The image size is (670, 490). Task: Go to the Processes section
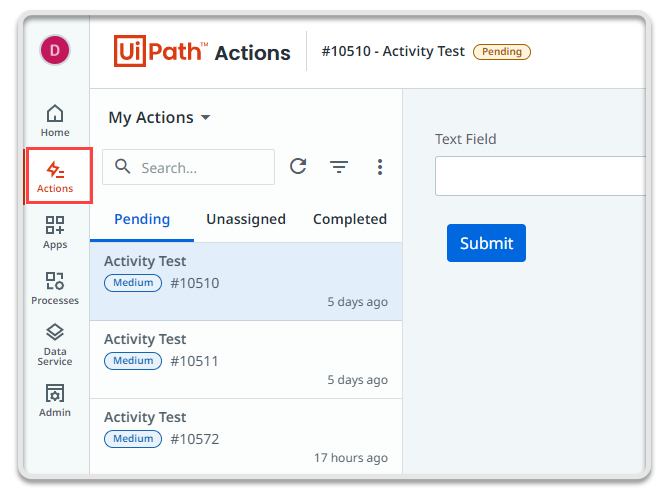[55, 288]
